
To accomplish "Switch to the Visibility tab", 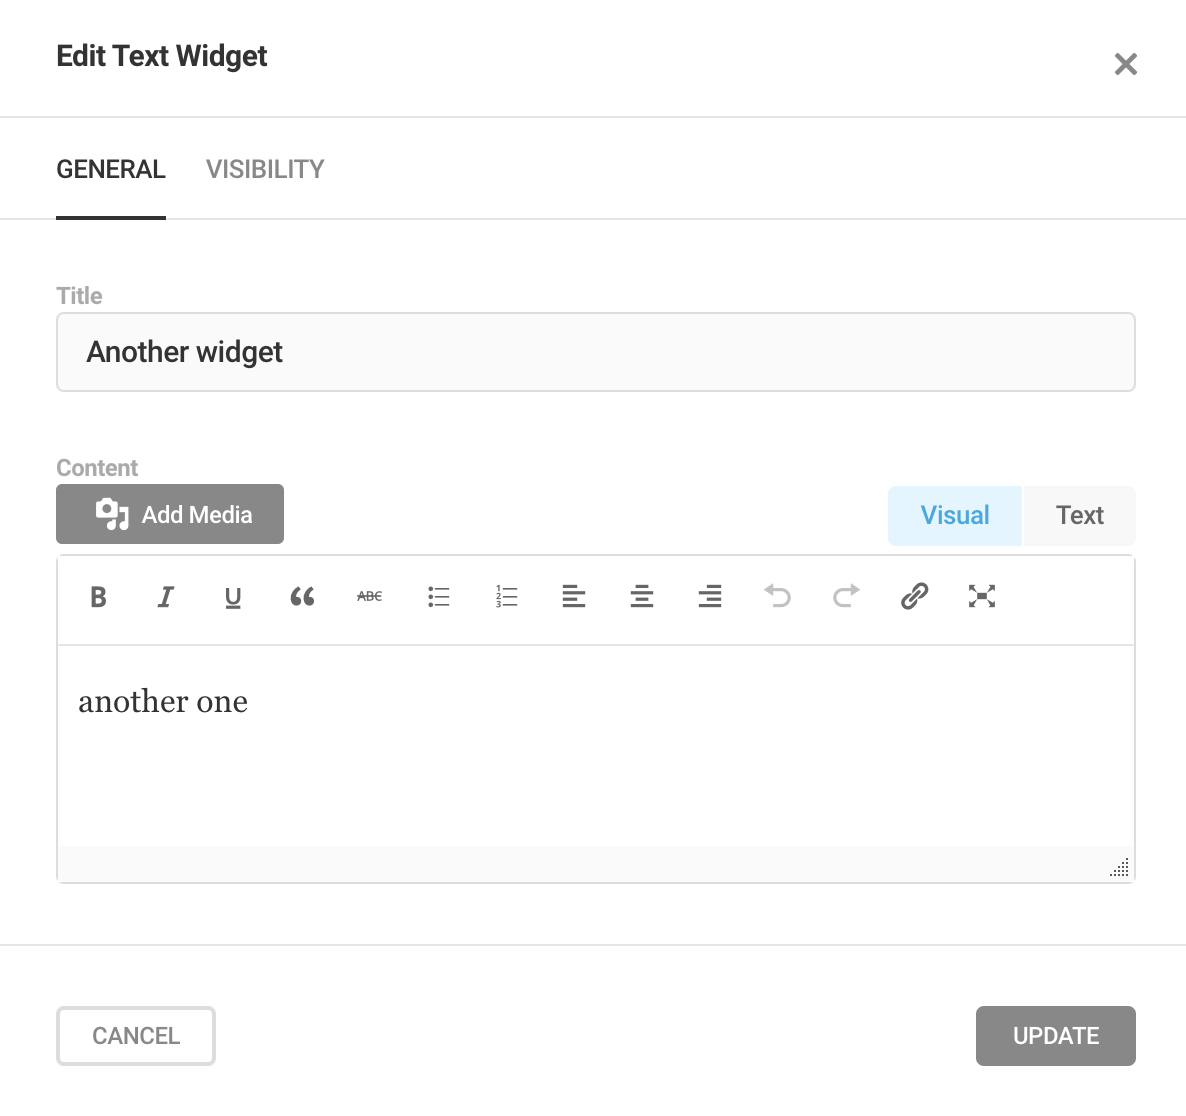I will coord(265,169).
